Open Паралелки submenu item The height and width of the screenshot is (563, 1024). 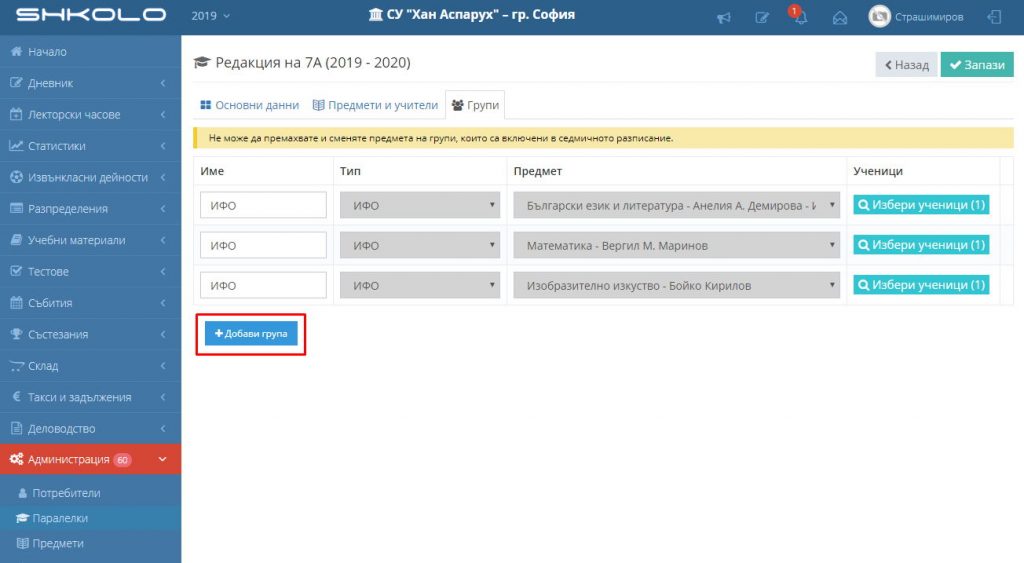click(90, 518)
